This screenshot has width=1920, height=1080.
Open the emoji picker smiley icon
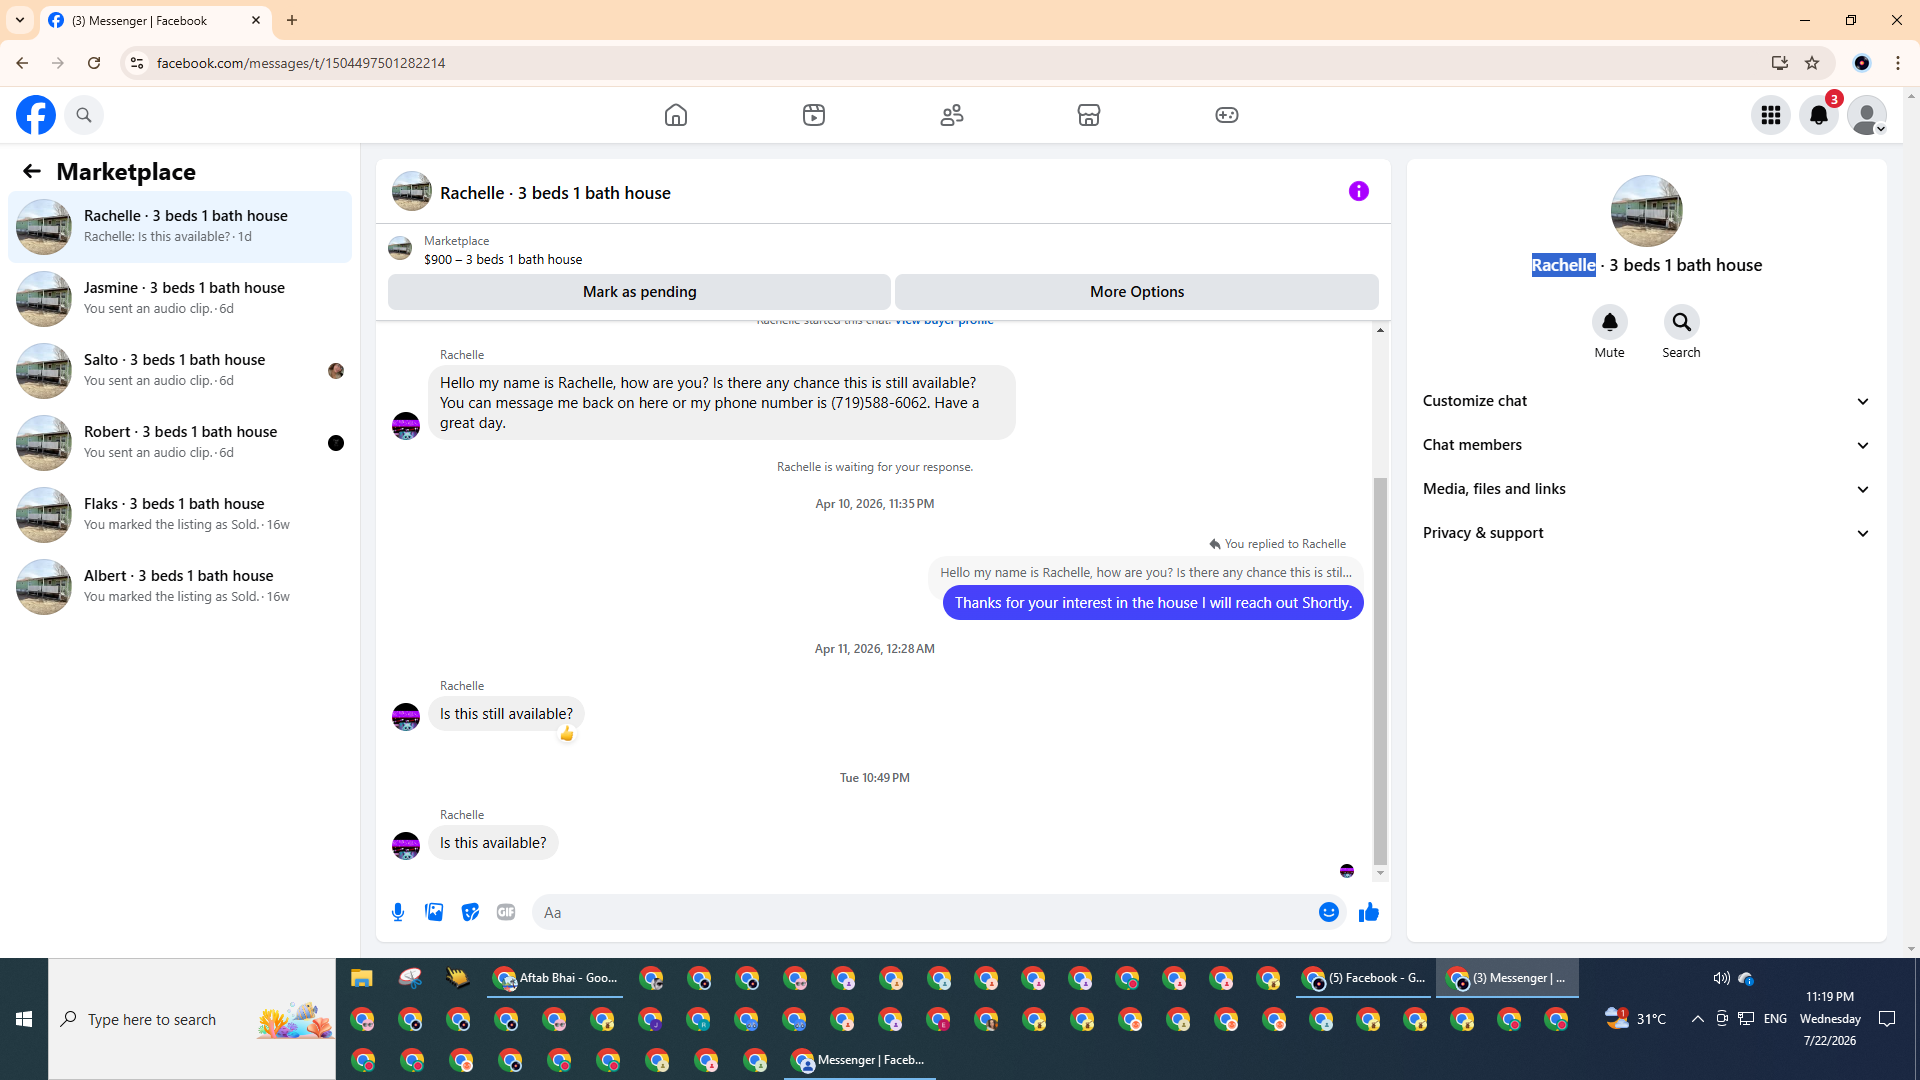click(1329, 912)
